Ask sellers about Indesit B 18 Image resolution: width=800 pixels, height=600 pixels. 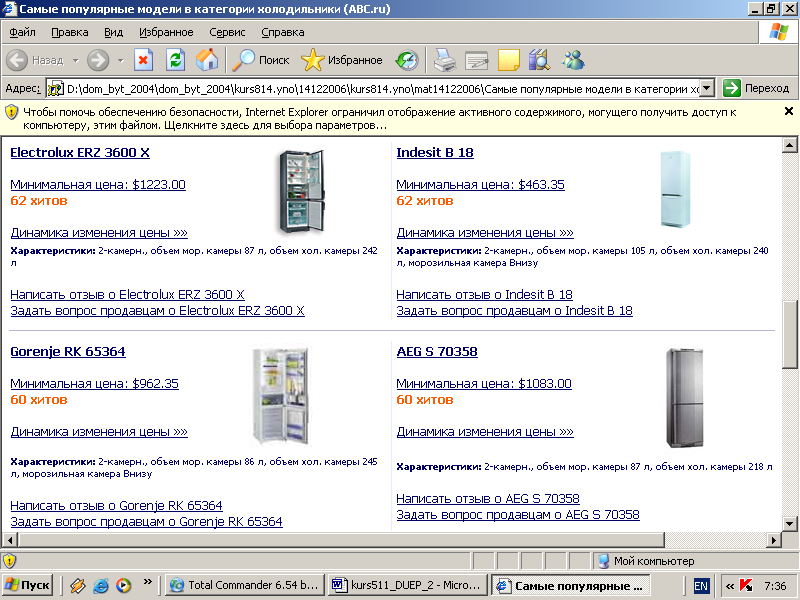(514, 311)
